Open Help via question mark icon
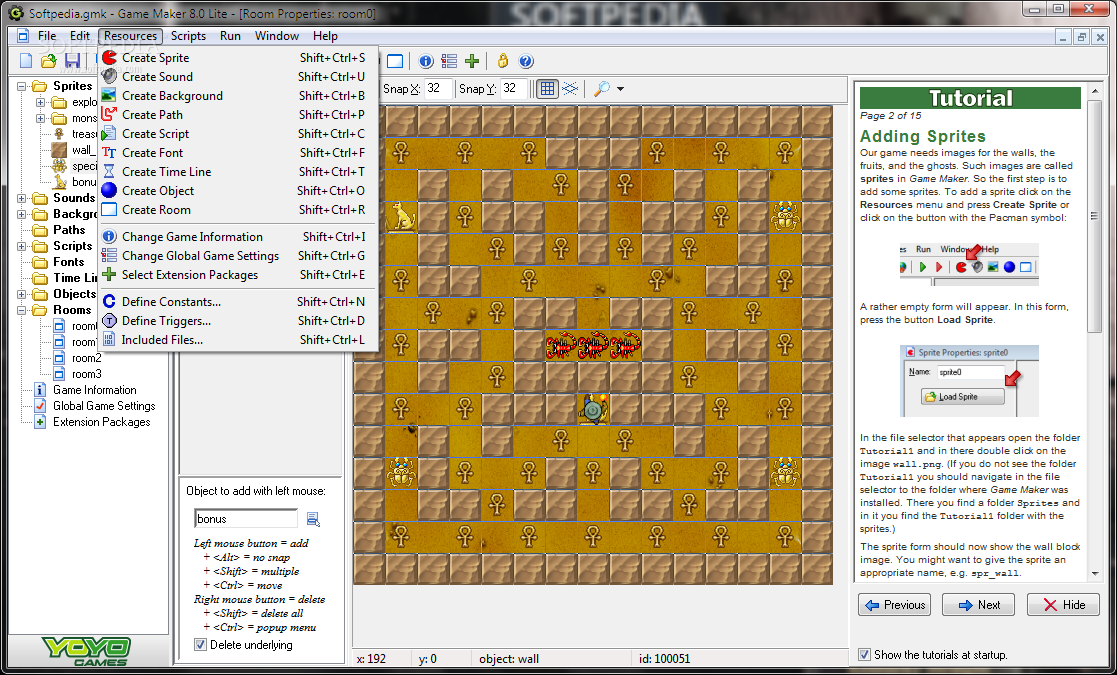1117x675 pixels. point(526,61)
